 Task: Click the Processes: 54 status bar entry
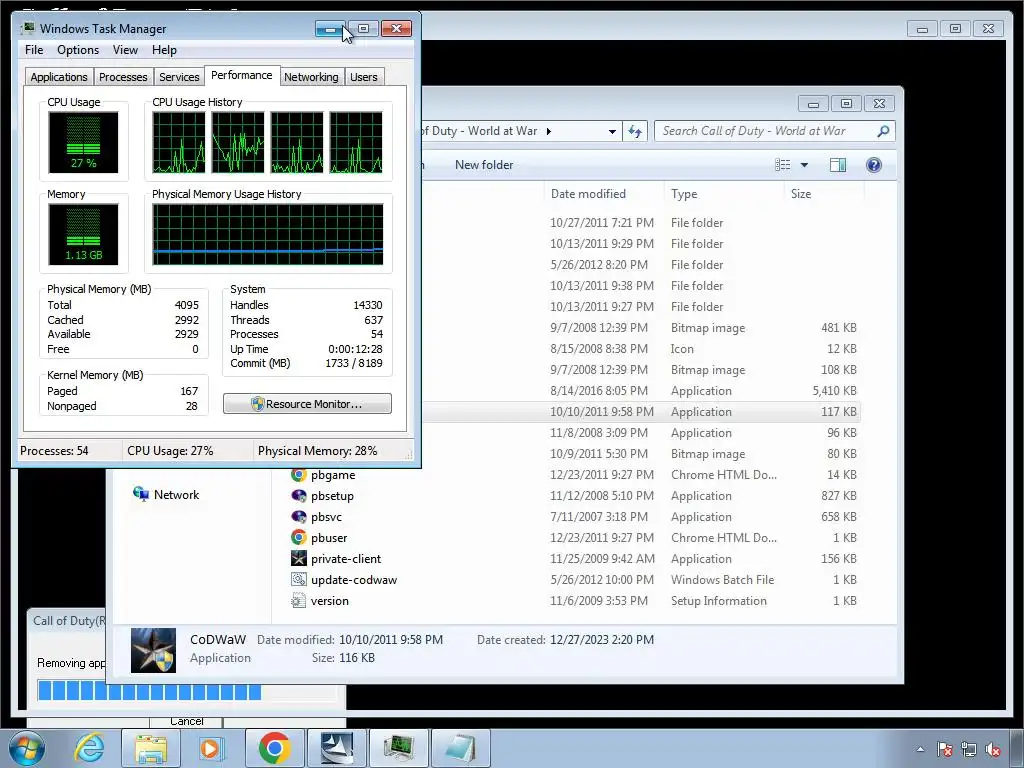[54, 451]
